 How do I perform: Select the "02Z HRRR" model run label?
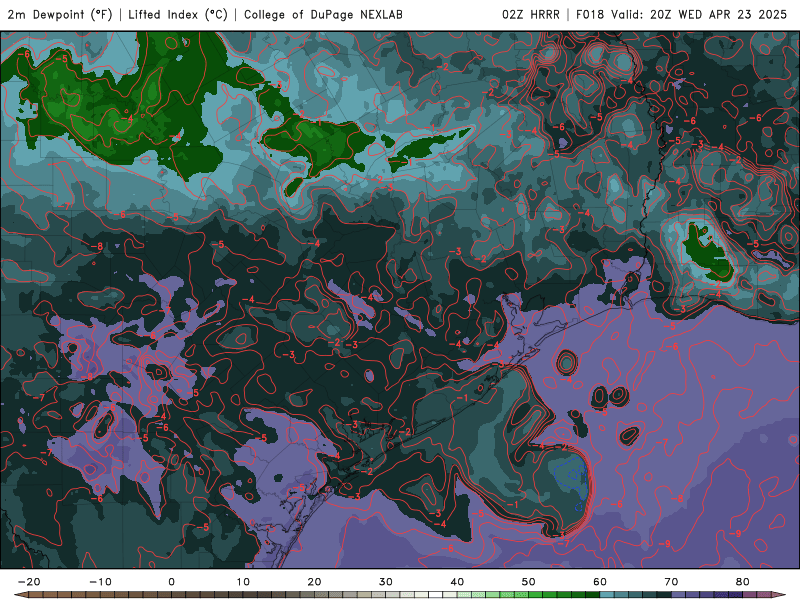pos(531,15)
